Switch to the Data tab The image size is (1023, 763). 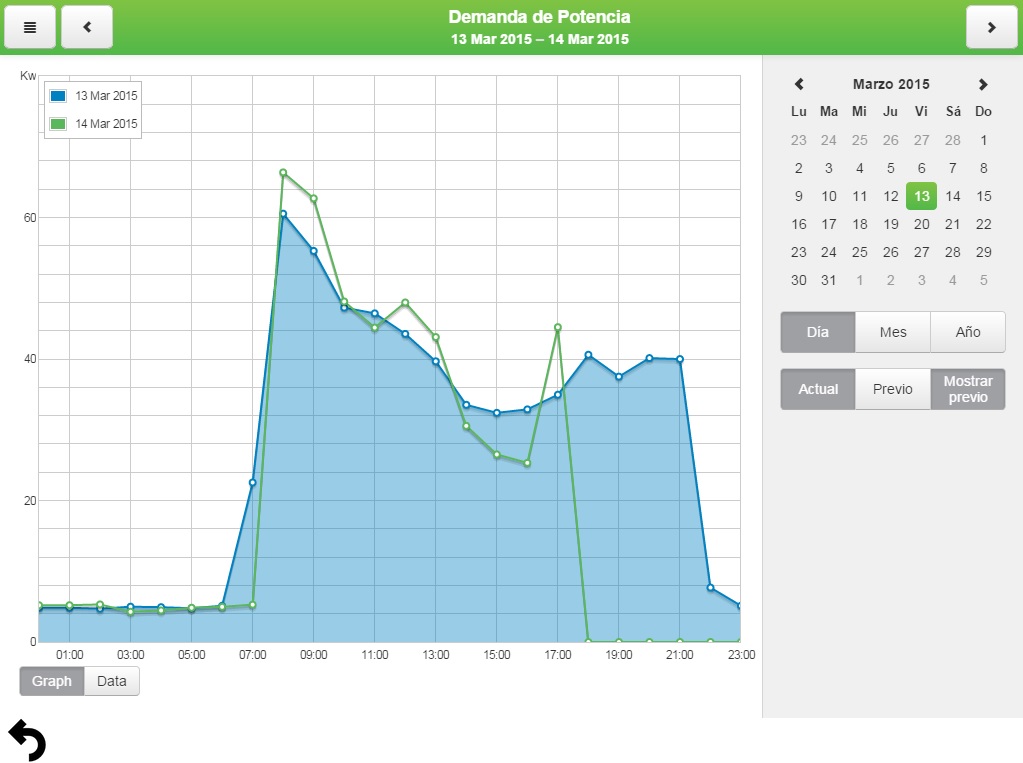(x=112, y=681)
